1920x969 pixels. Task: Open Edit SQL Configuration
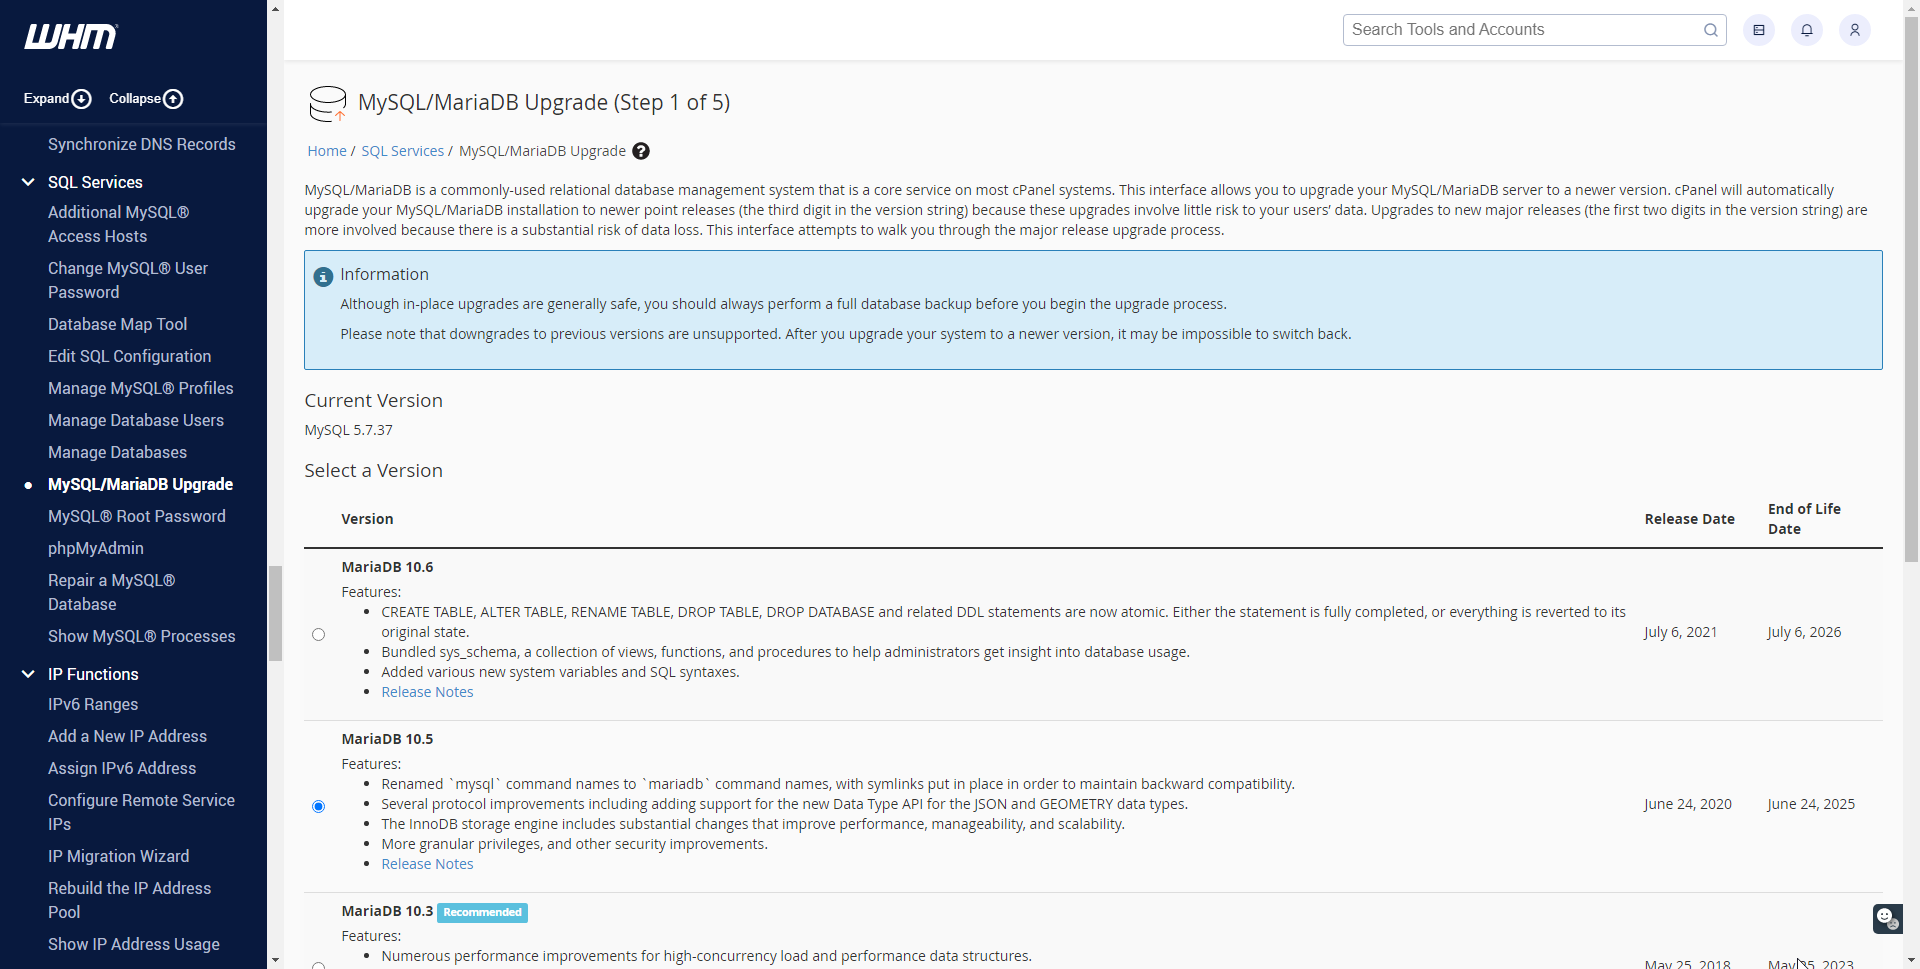point(129,356)
